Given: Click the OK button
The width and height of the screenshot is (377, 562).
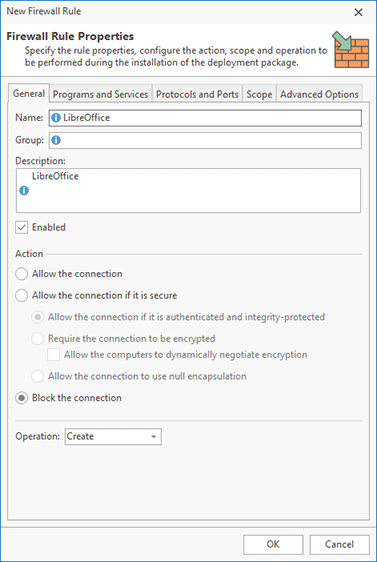Looking at the screenshot, I should [273, 544].
